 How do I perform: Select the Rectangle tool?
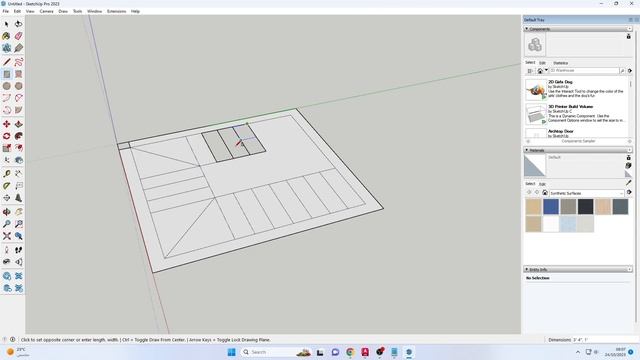point(7,74)
